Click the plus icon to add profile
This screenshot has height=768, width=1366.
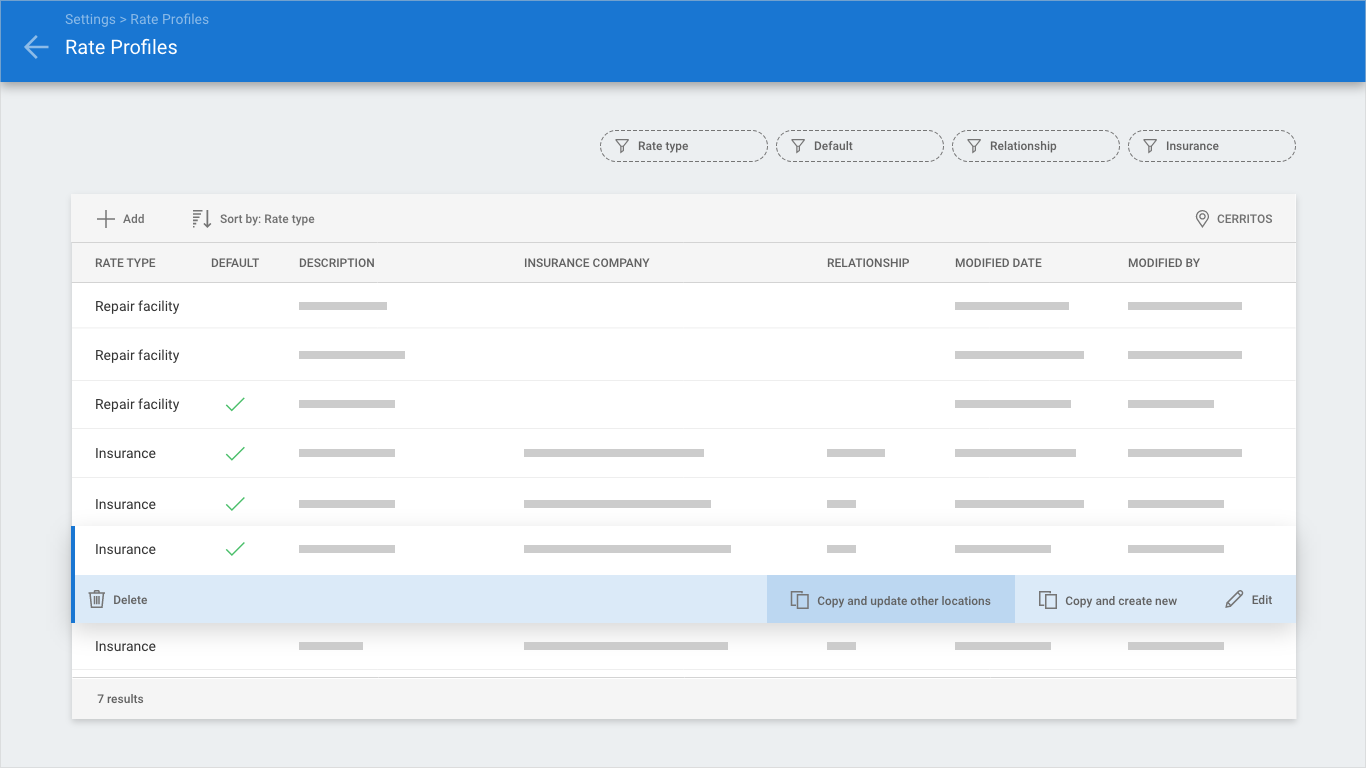[106, 219]
